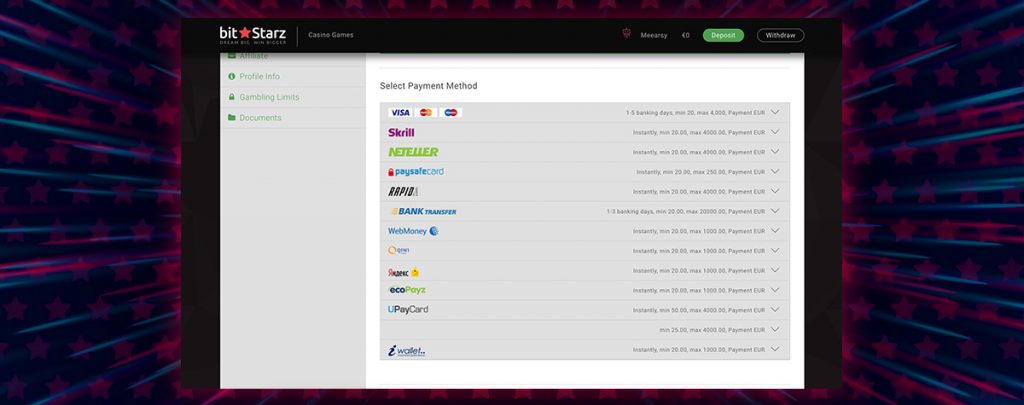Open Casino Games menu
This screenshot has width=1024, height=405.
pos(330,35)
